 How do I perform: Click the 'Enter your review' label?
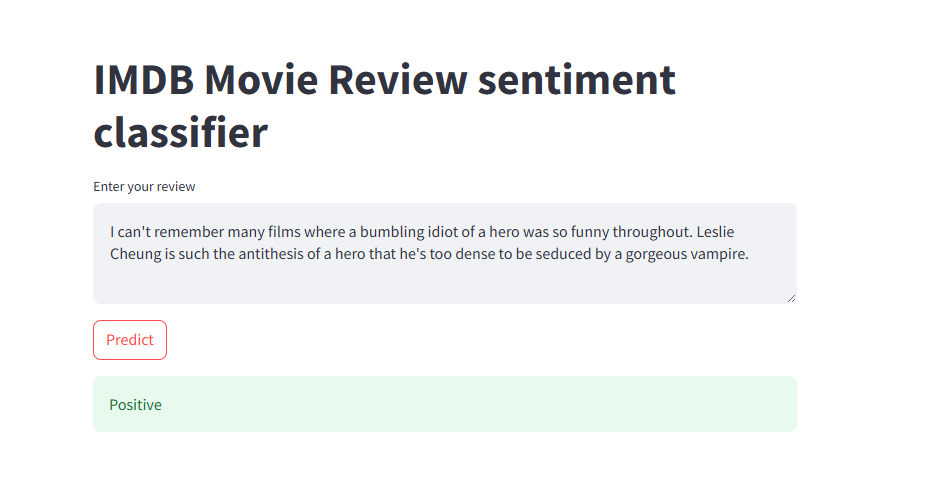144,187
